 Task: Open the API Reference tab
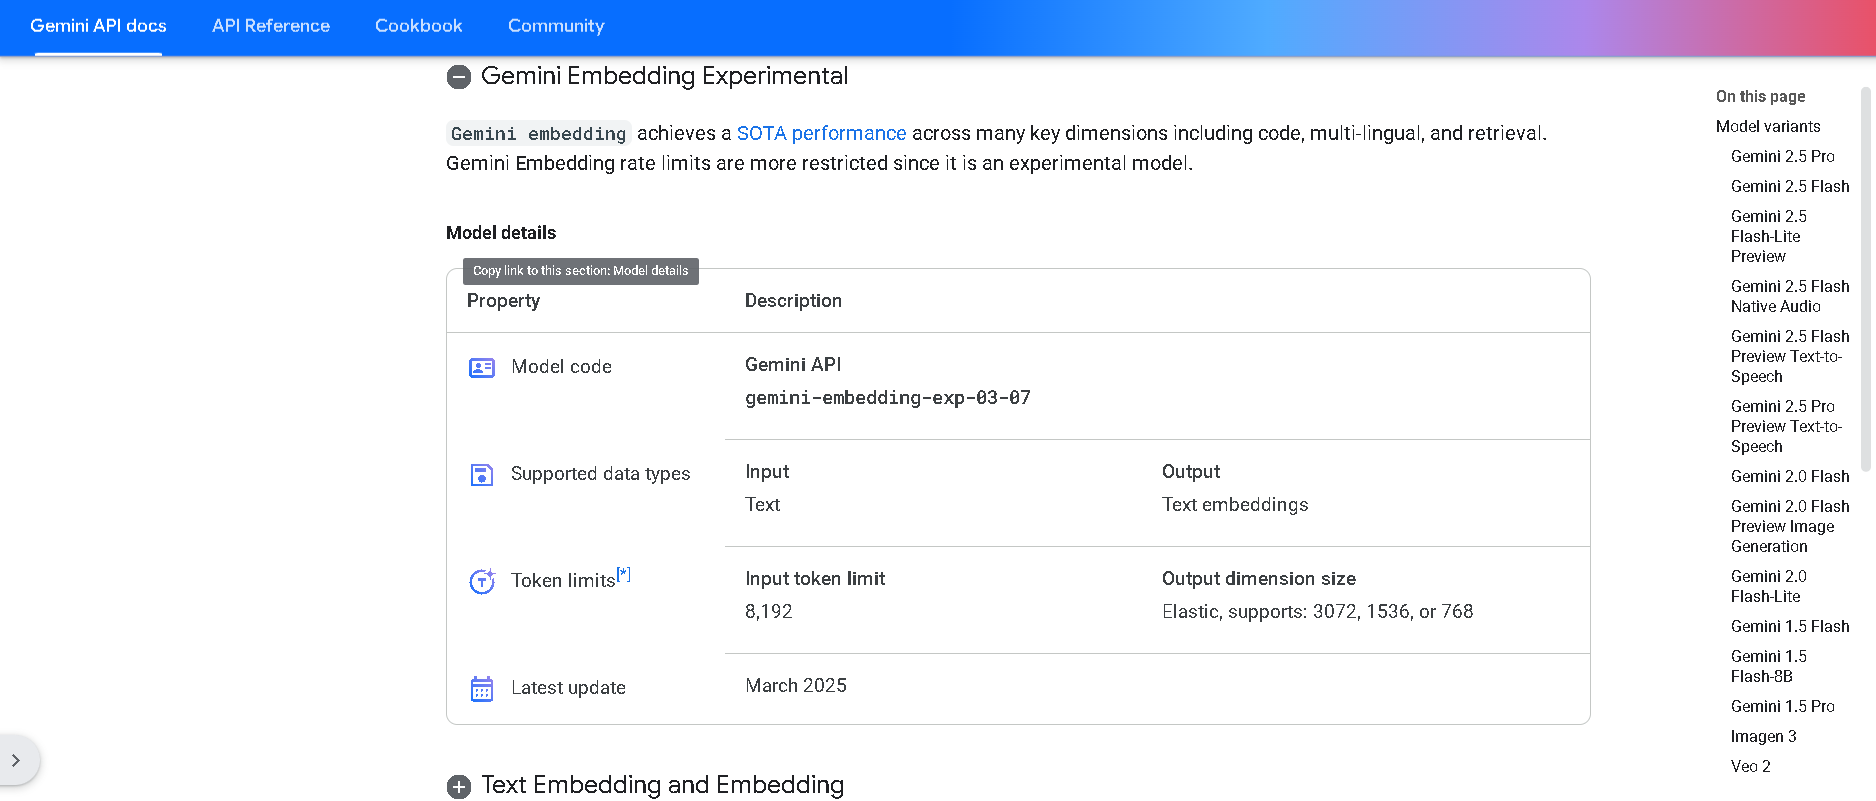coord(271,26)
